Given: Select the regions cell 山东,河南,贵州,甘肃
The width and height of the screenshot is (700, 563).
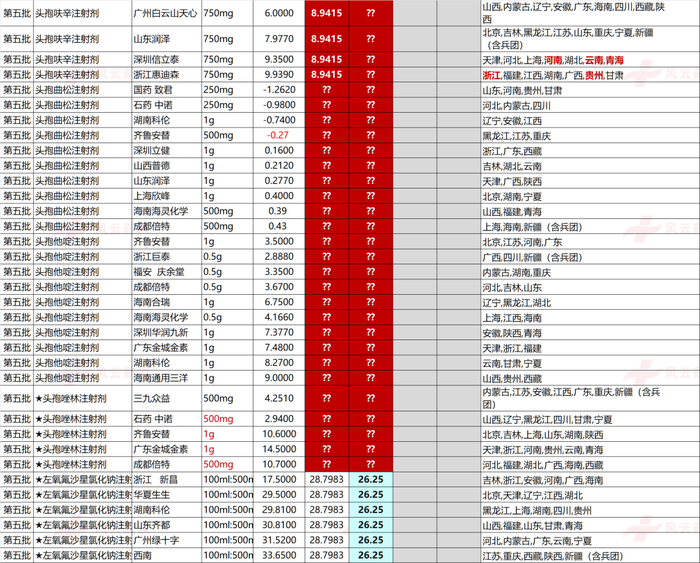Looking at the screenshot, I should click(x=590, y=90).
